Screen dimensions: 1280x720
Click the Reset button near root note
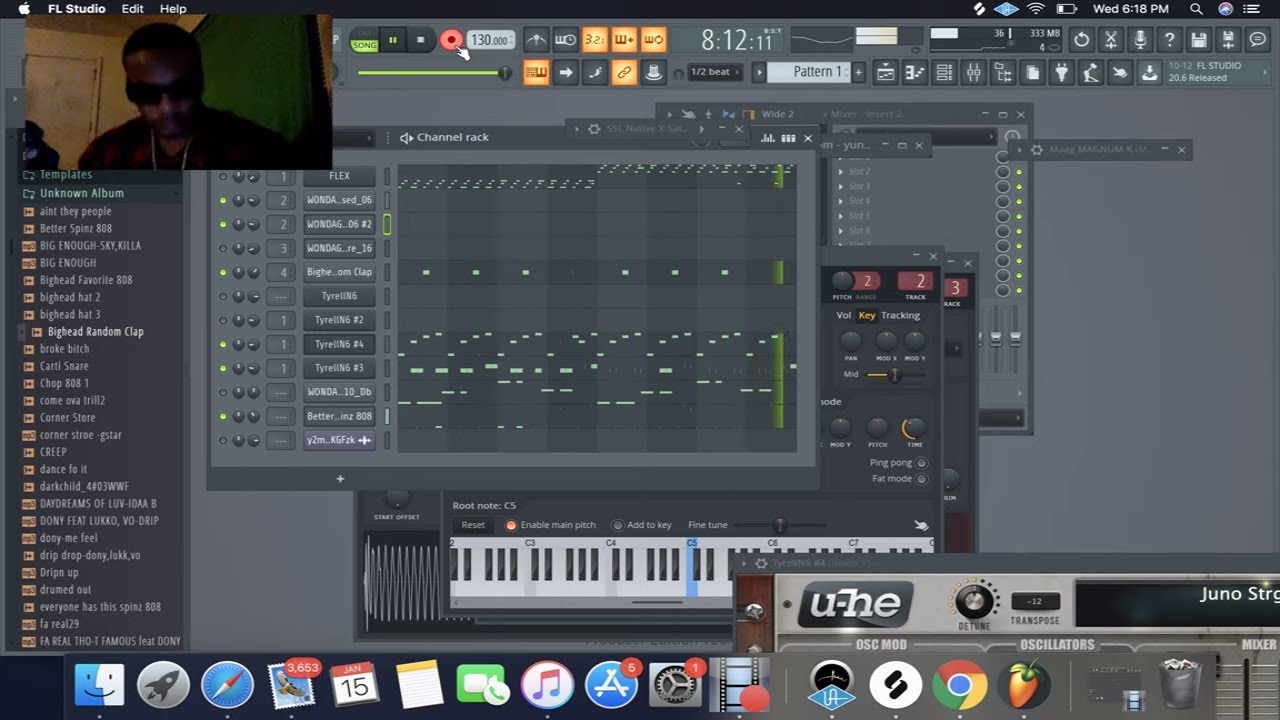click(x=473, y=525)
